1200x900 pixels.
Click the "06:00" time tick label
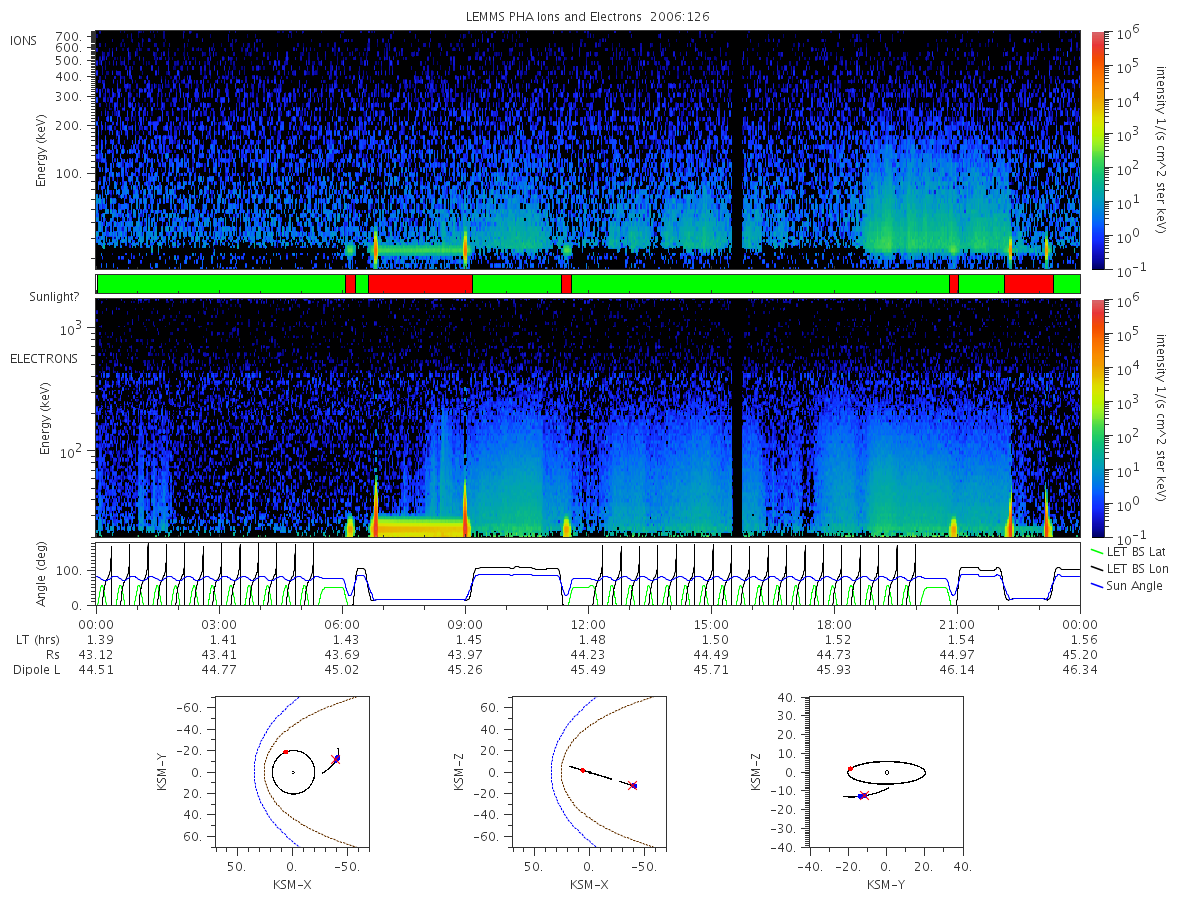click(x=342, y=623)
